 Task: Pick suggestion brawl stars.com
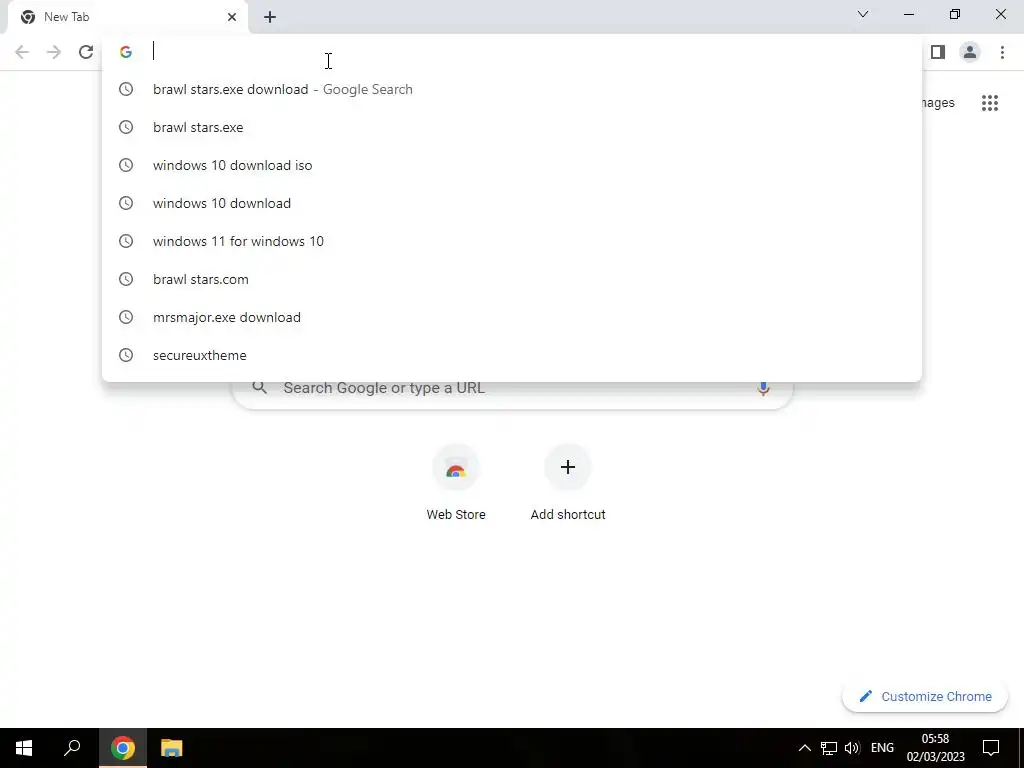tap(512, 279)
